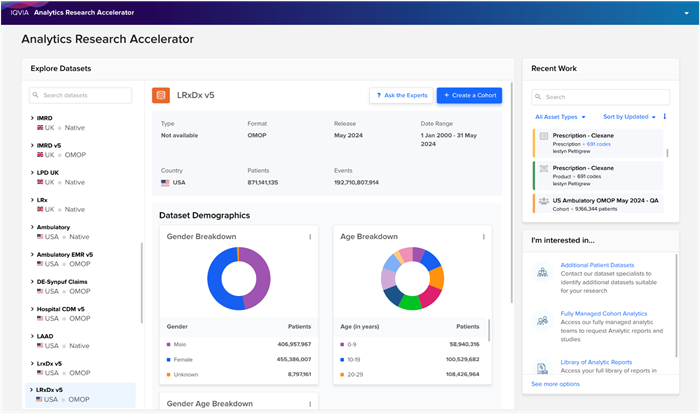700x414 pixels.
Task: Open Age Breakdown chart options menu
Action: pyautogui.click(x=483, y=237)
